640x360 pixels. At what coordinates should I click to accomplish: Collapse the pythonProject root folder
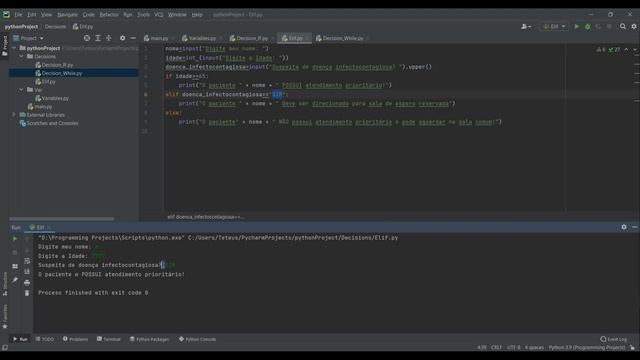[14, 48]
